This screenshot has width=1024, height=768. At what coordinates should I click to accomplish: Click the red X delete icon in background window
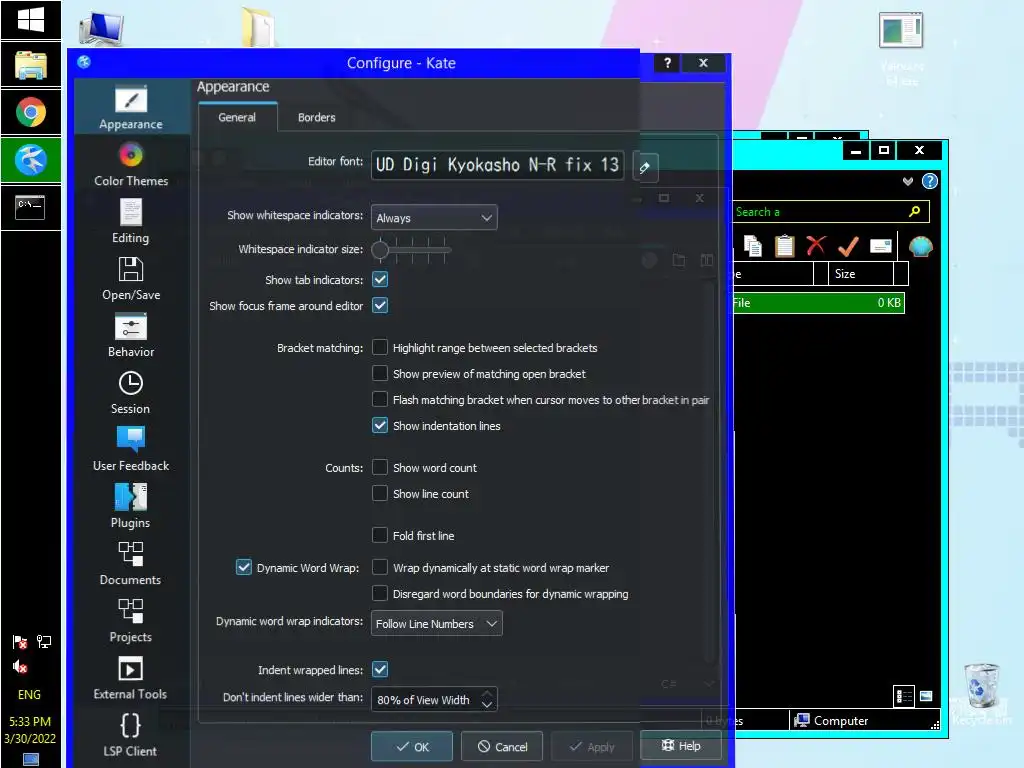[816, 246]
